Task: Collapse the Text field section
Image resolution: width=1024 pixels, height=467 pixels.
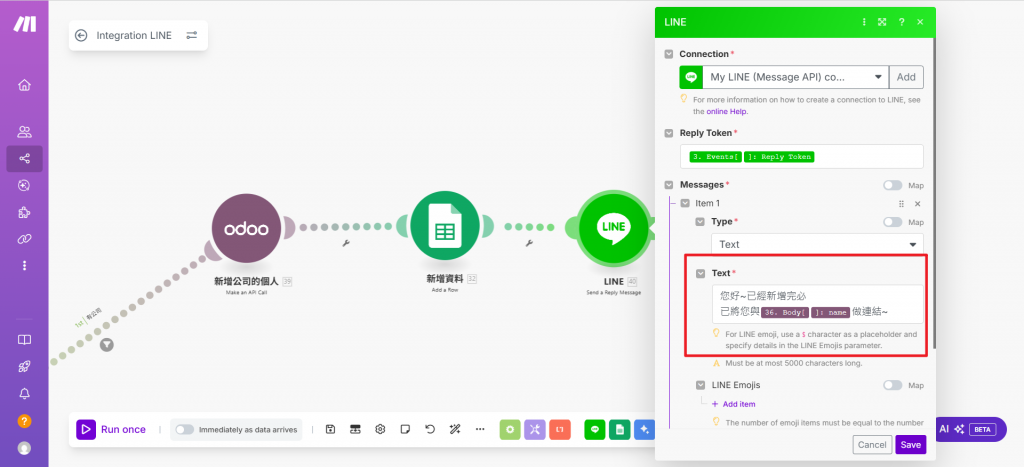Action: 700,273
